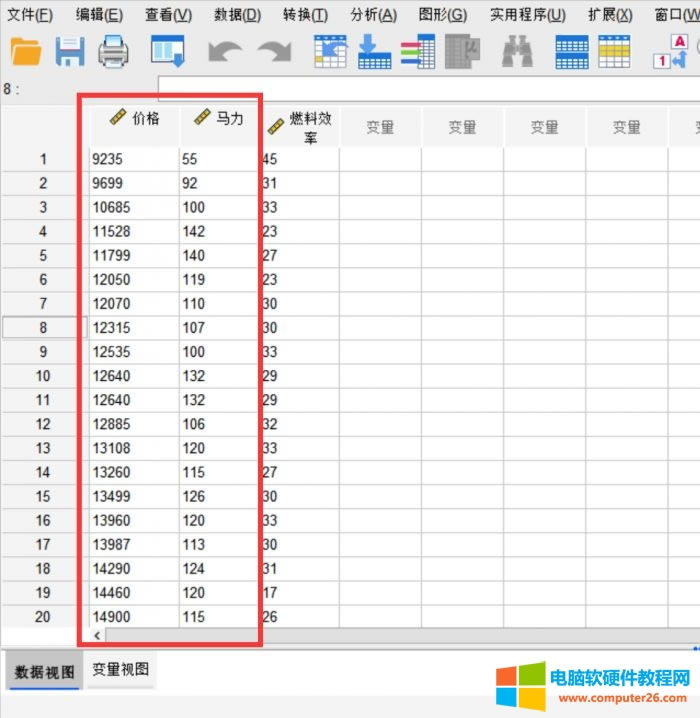The width and height of the screenshot is (700, 718).
Task: Click the Select Cases toolbar icon
Action: pyautogui.click(x=614, y=51)
